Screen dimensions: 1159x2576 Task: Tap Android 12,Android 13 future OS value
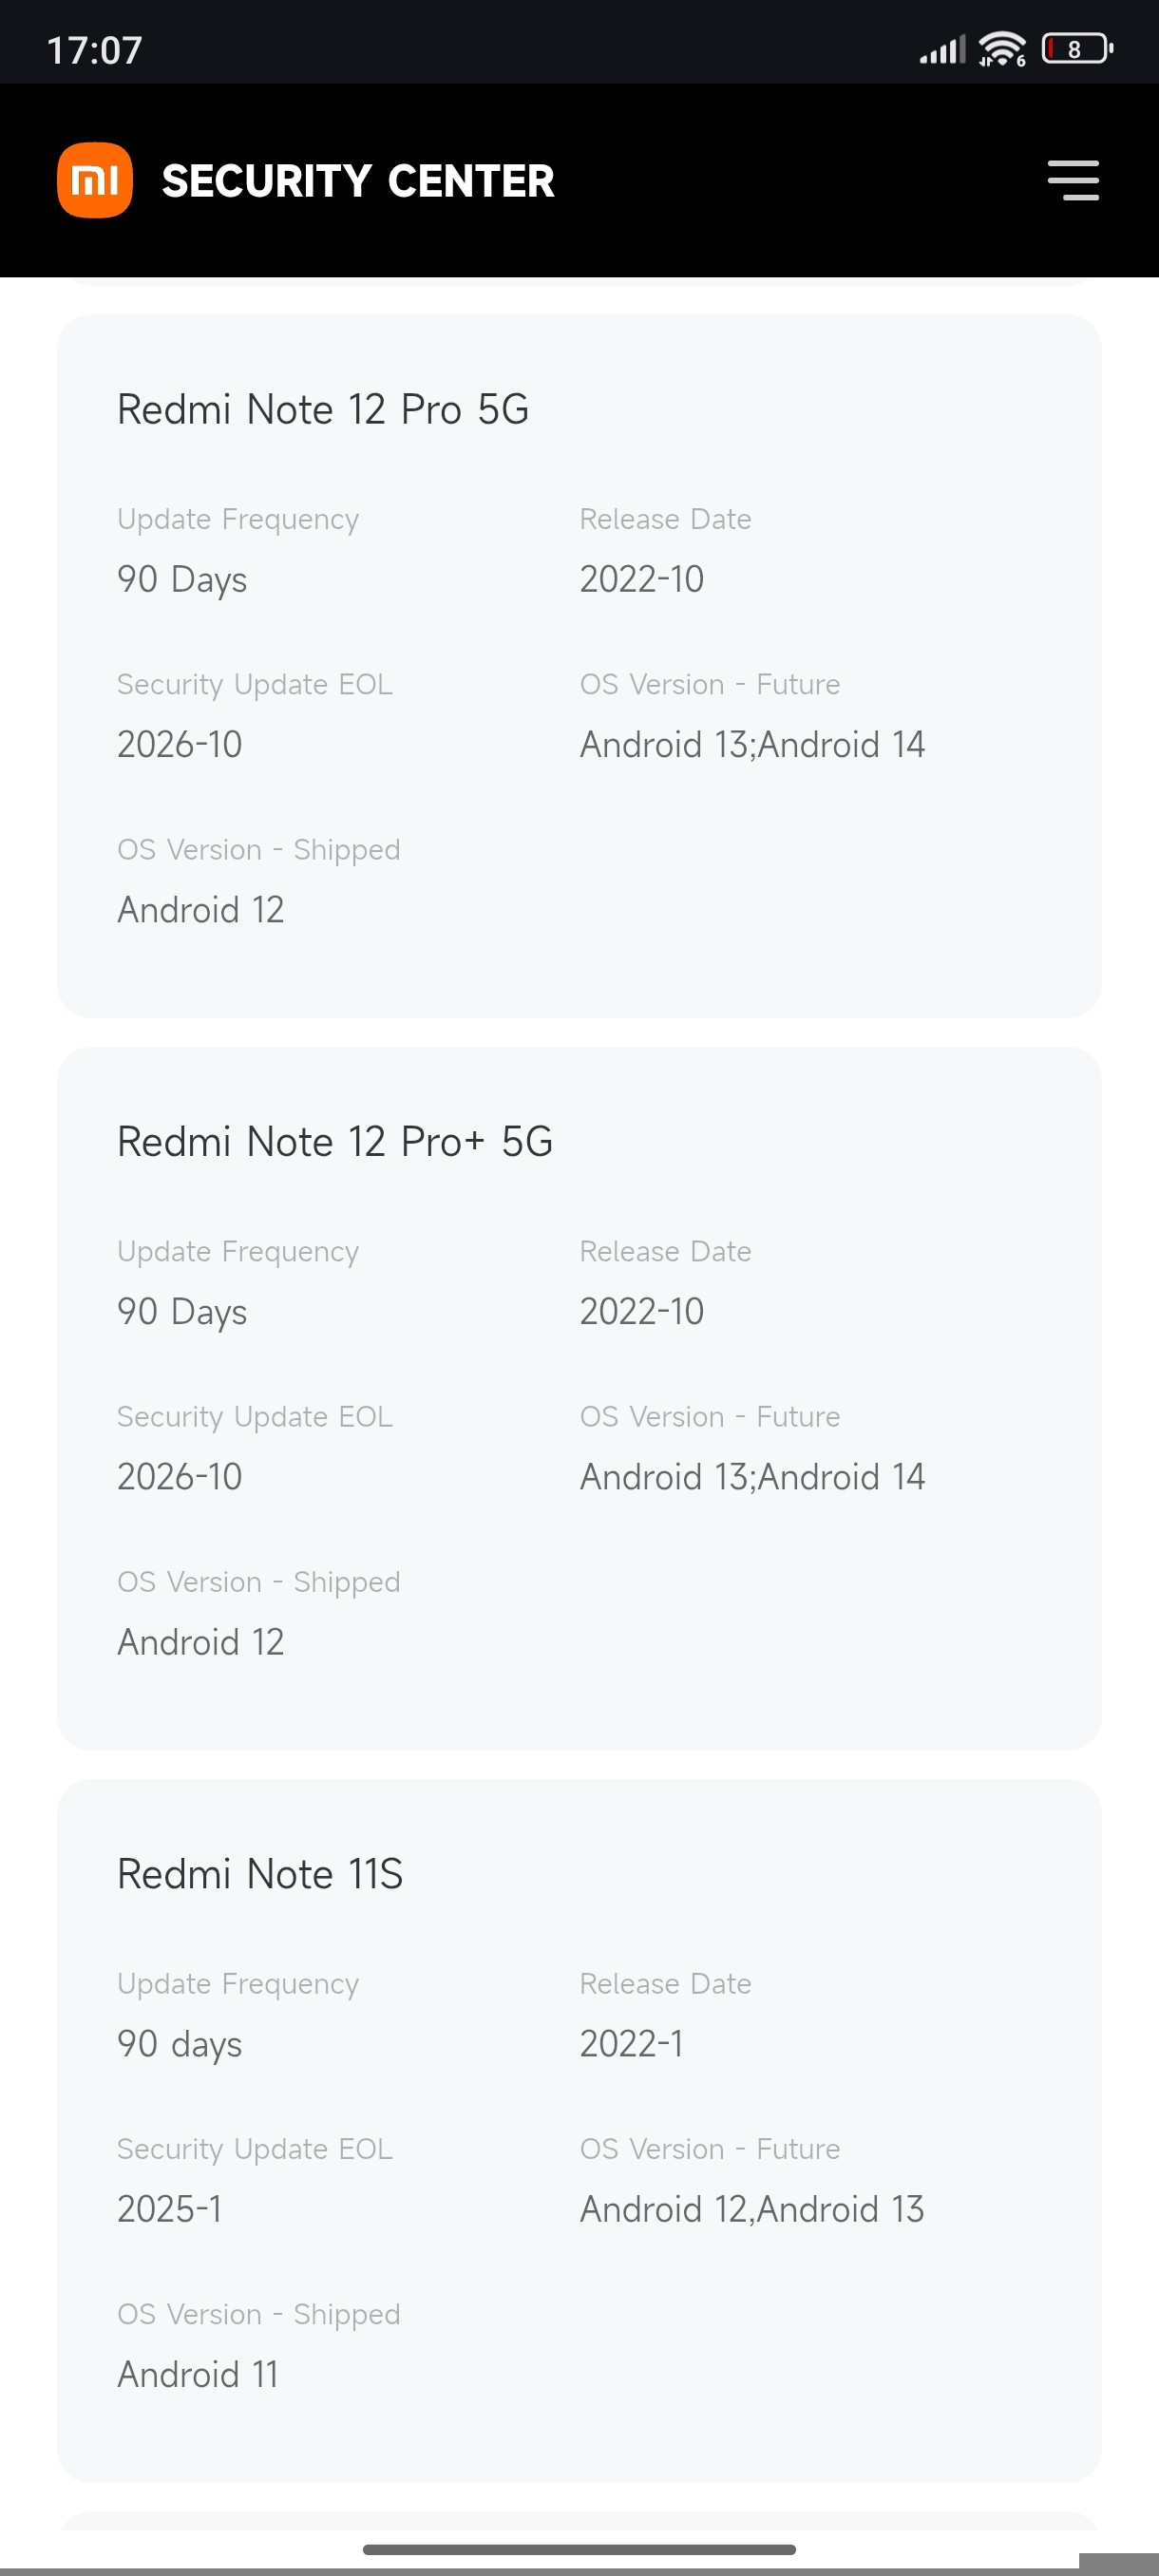click(751, 2208)
